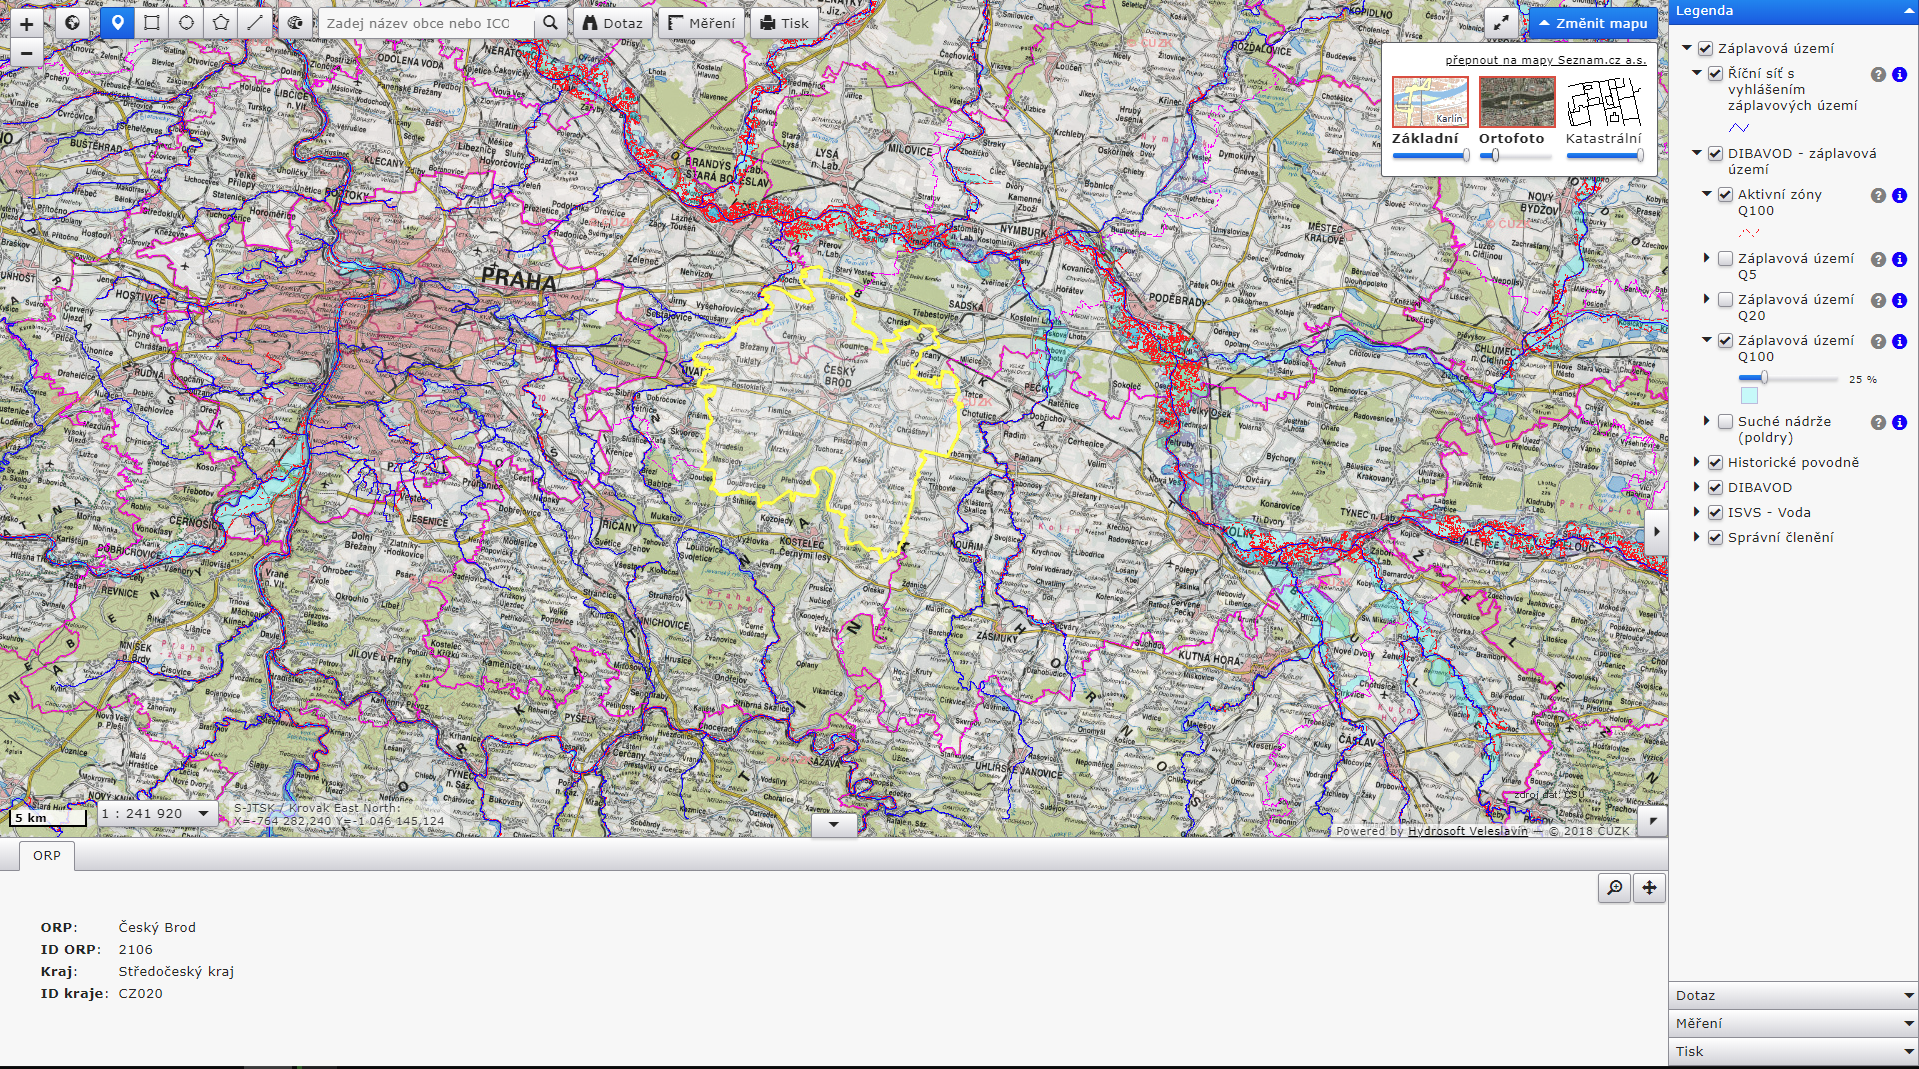Open help for Aktivní zóny Q100
1919x1069 pixels.
point(1878,195)
